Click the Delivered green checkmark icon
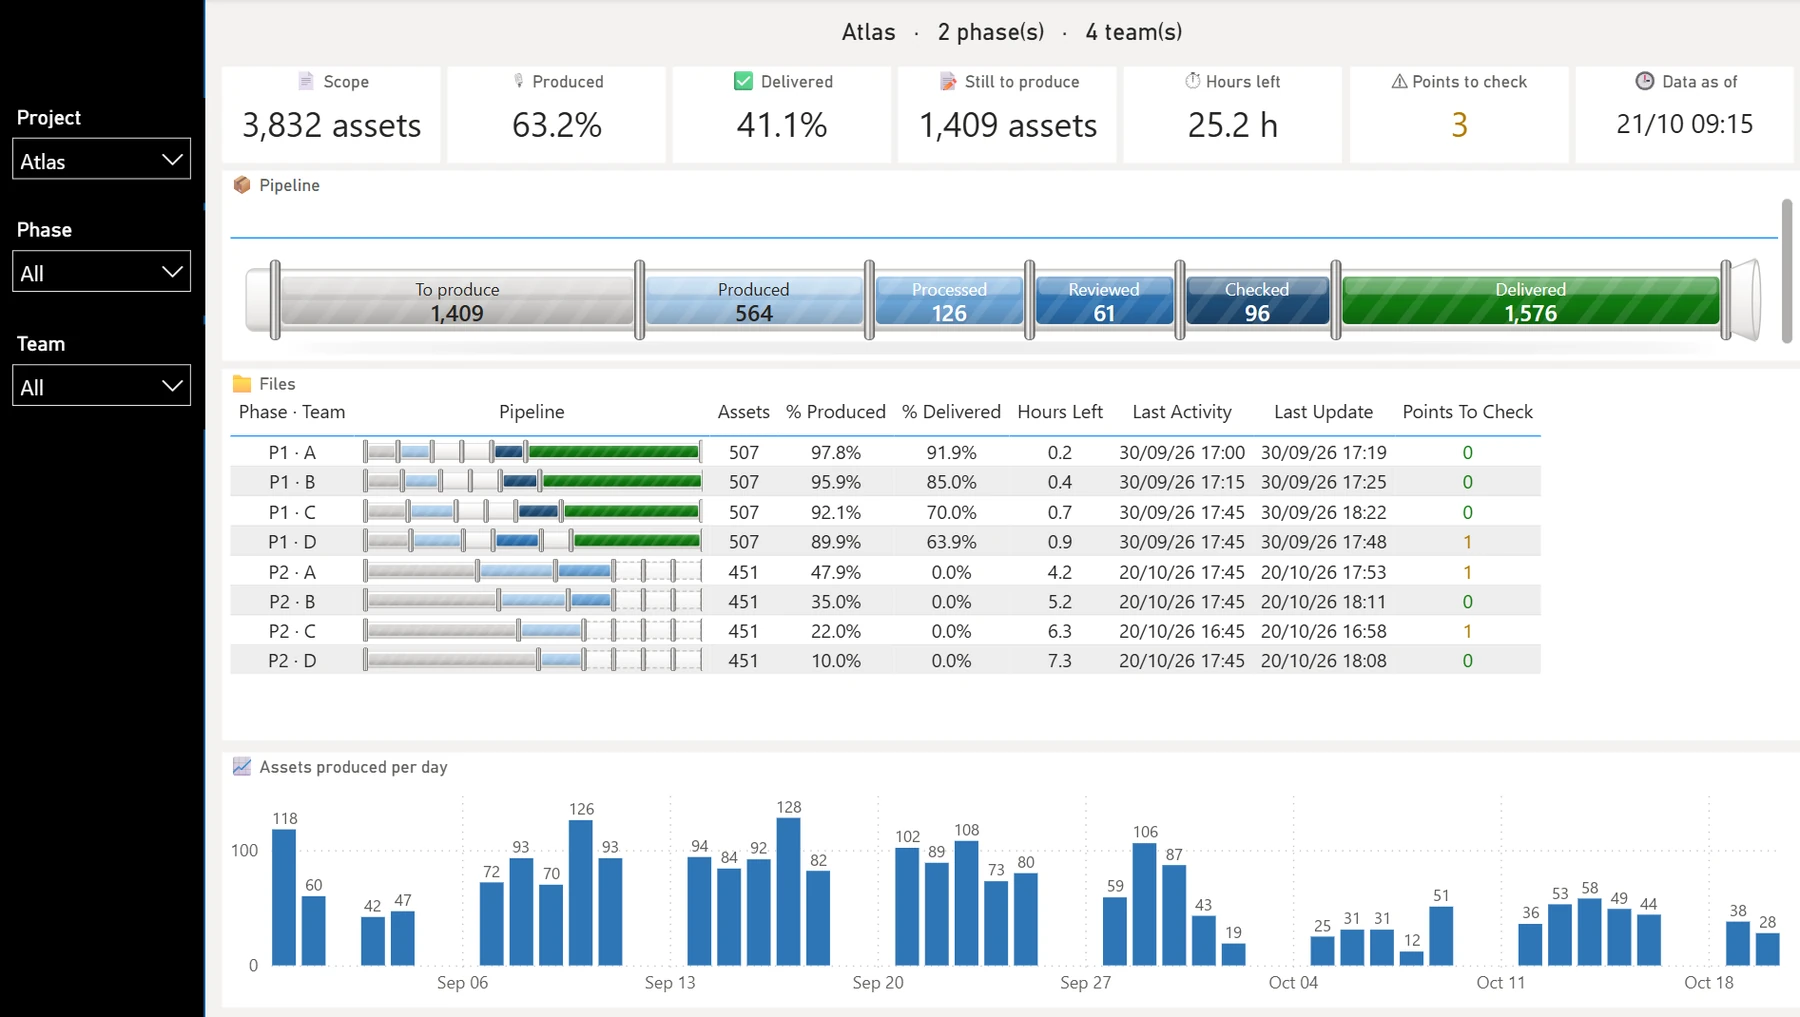 click(x=743, y=81)
